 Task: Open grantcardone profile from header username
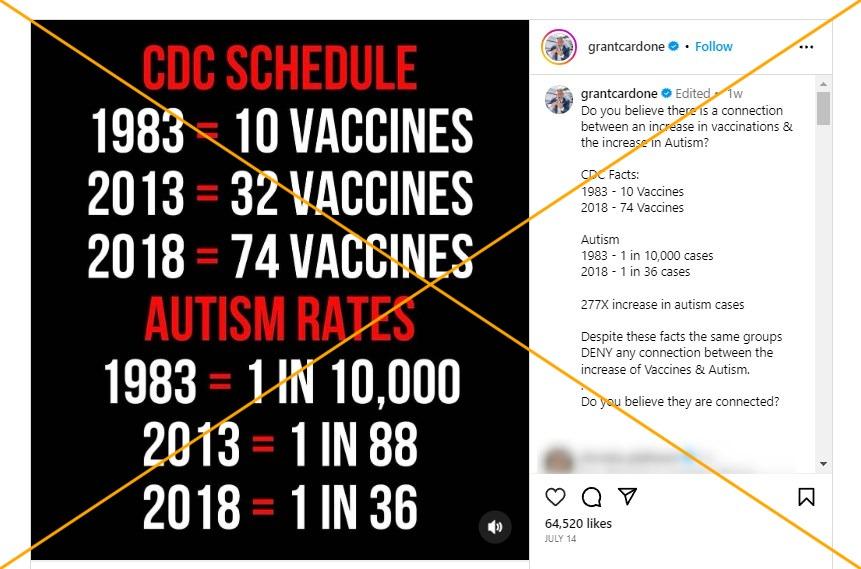click(x=626, y=47)
